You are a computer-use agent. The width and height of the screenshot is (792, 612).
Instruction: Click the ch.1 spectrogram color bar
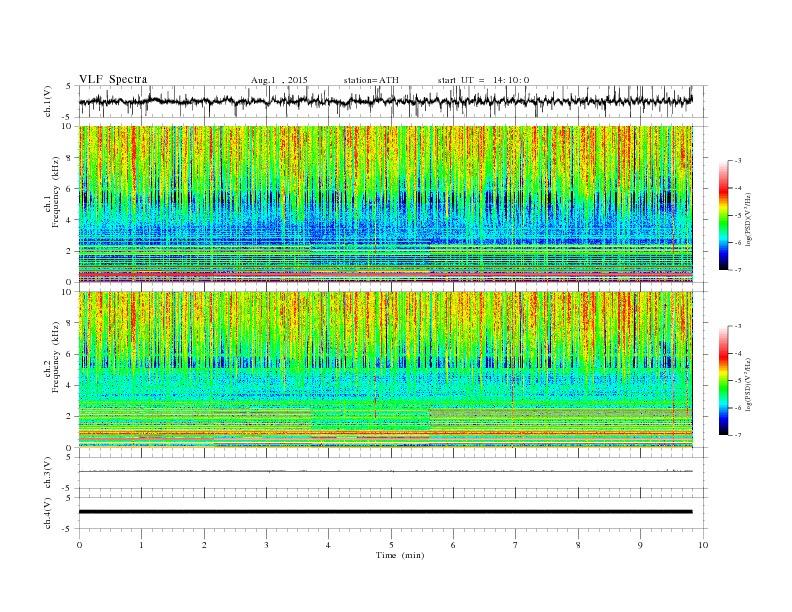(723, 215)
